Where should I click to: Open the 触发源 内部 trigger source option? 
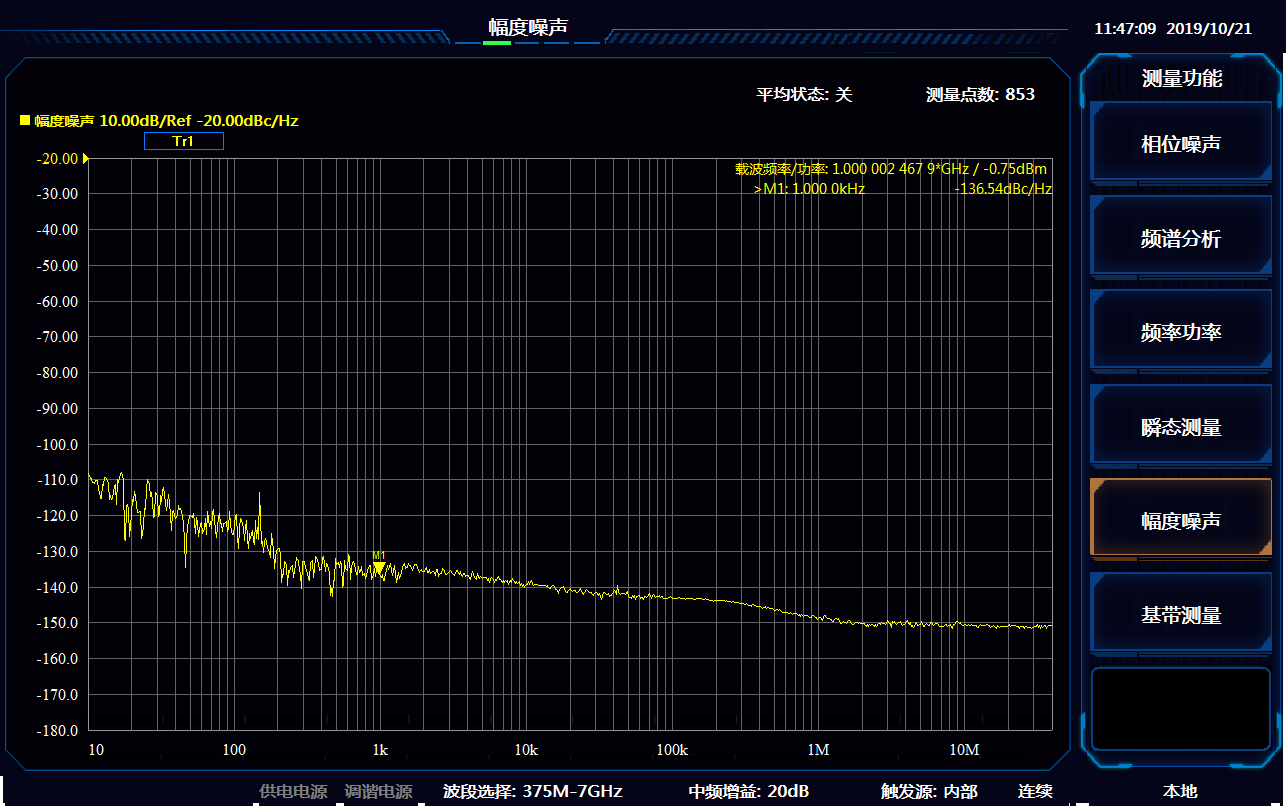pos(928,791)
